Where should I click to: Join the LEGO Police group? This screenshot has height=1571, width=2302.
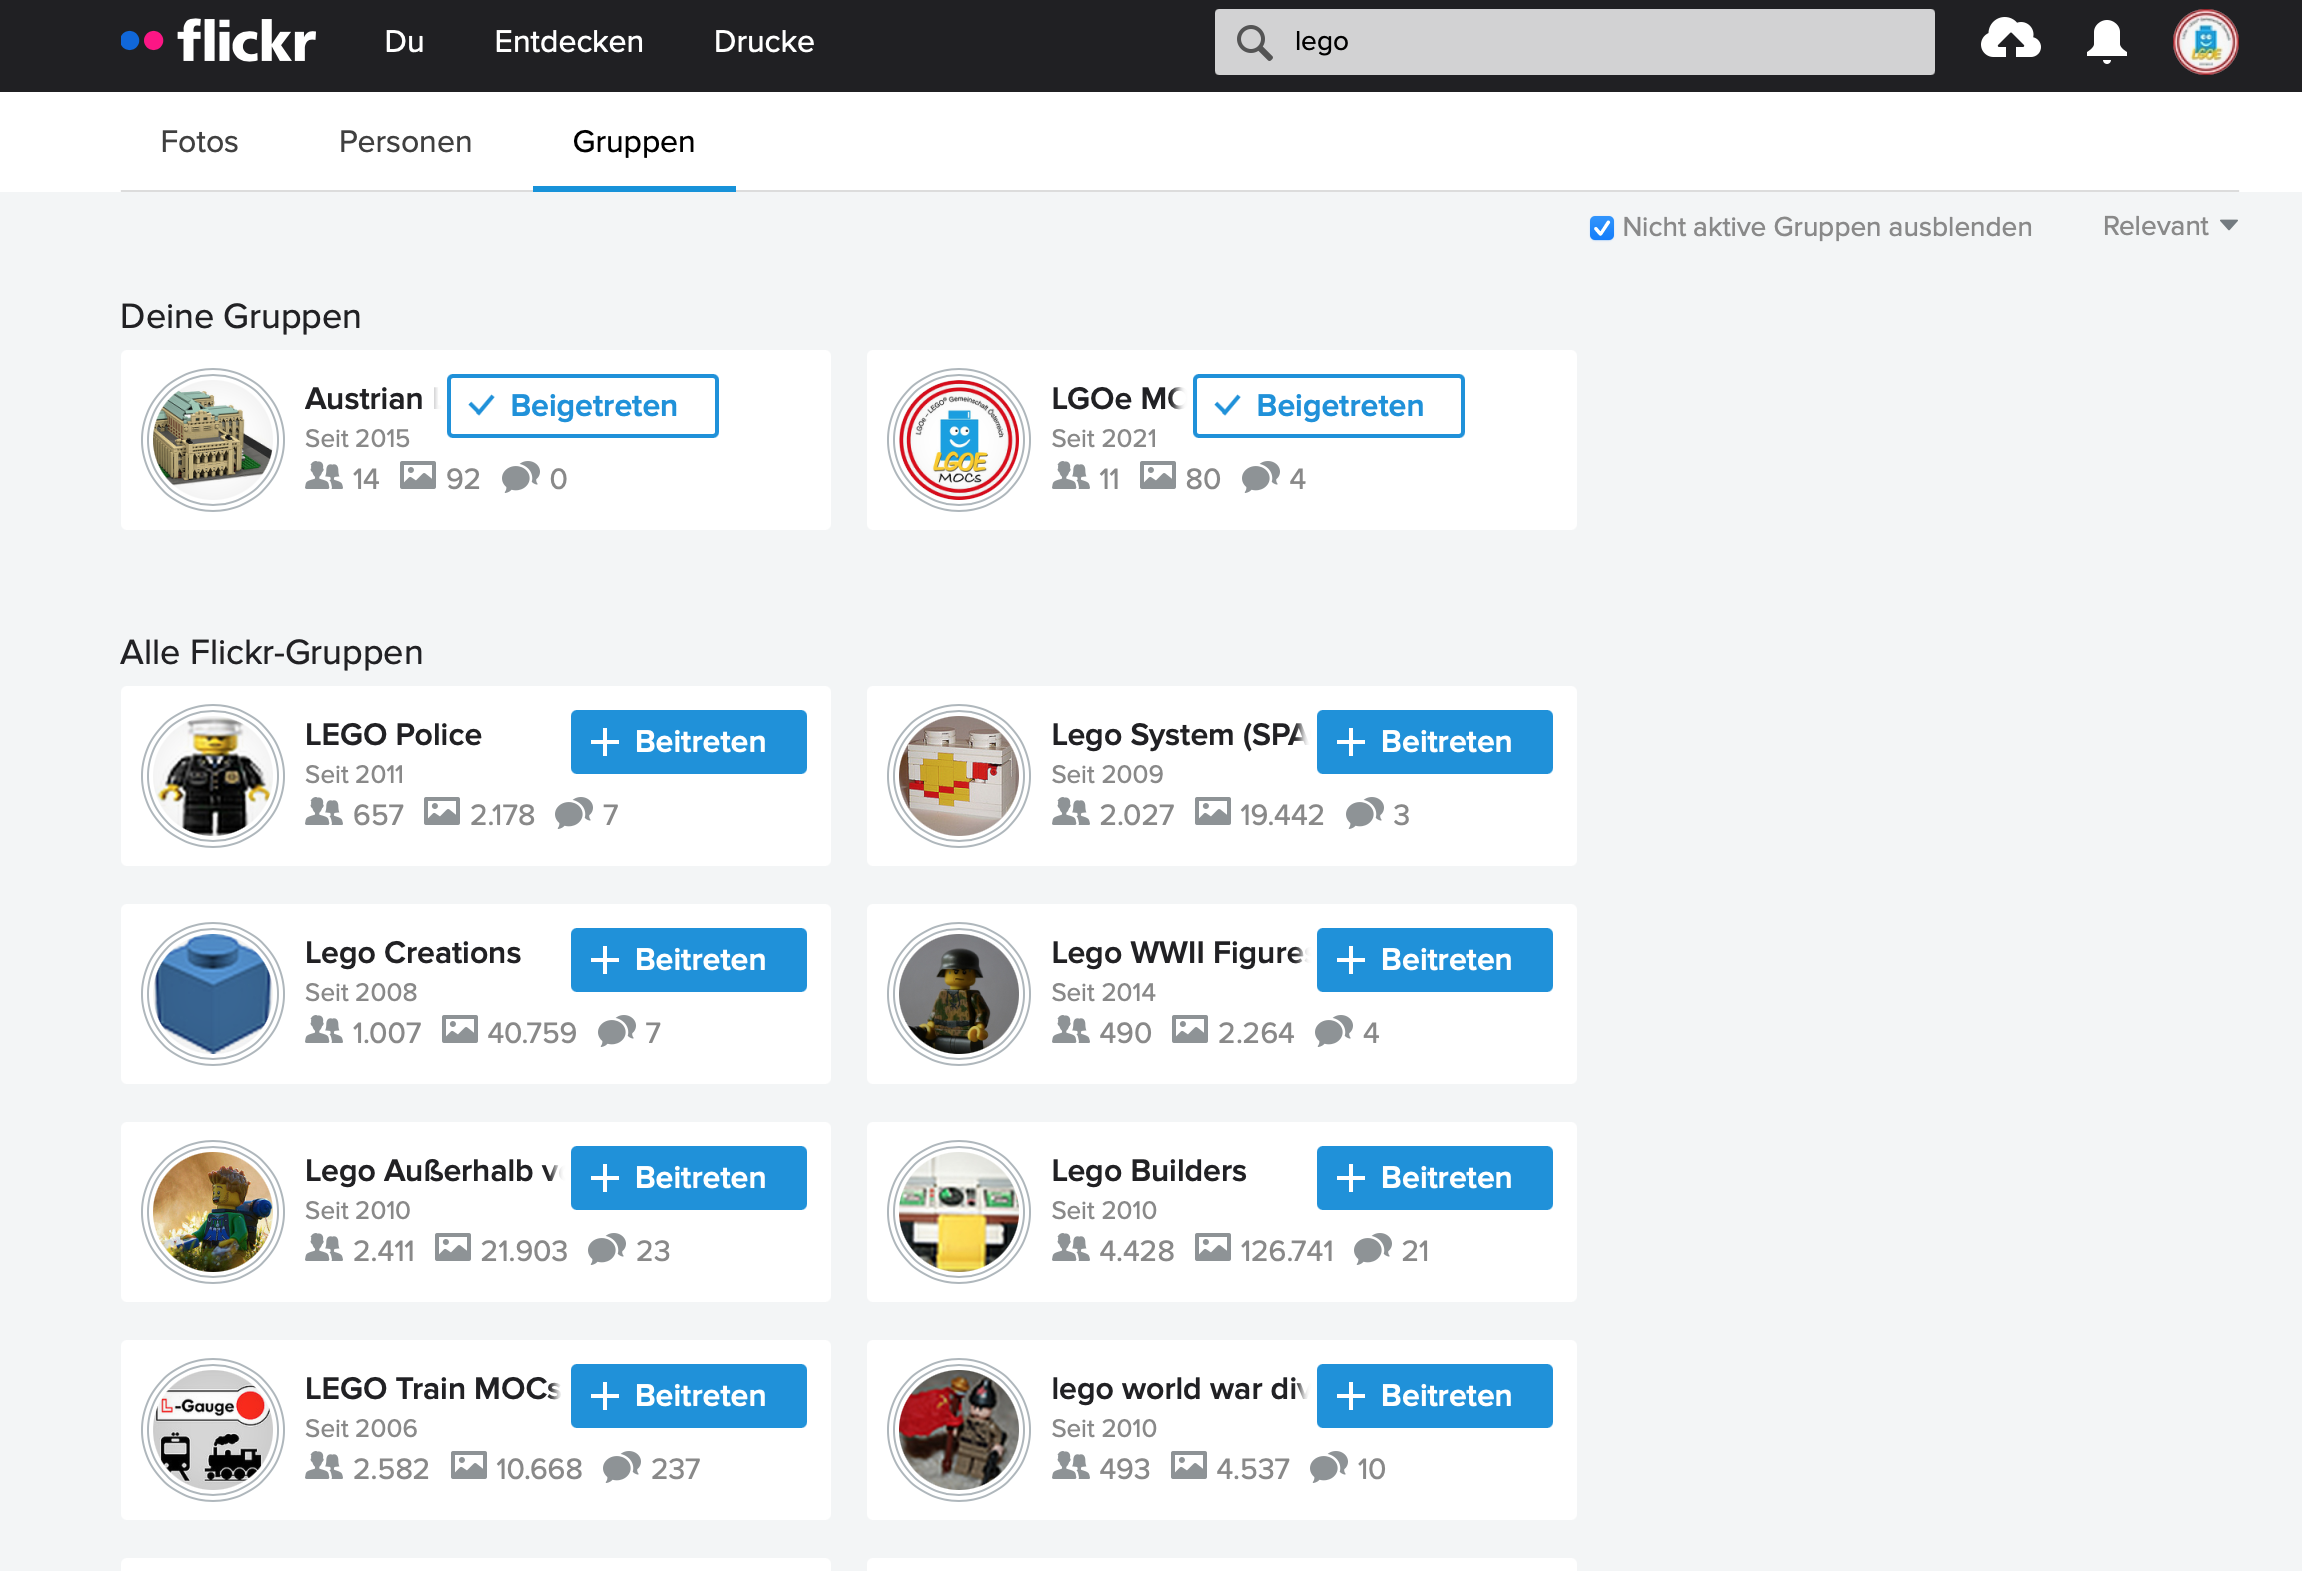coord(689,742)
